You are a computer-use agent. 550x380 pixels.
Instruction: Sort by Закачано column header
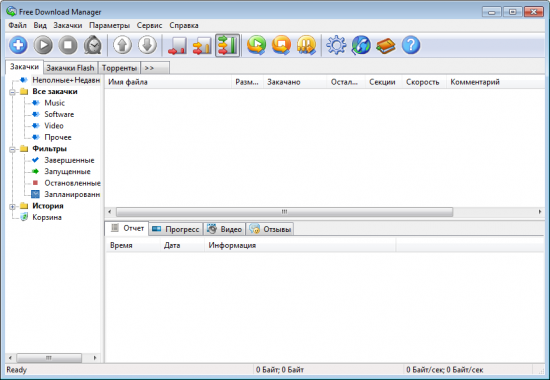click(x=295, y=82)
